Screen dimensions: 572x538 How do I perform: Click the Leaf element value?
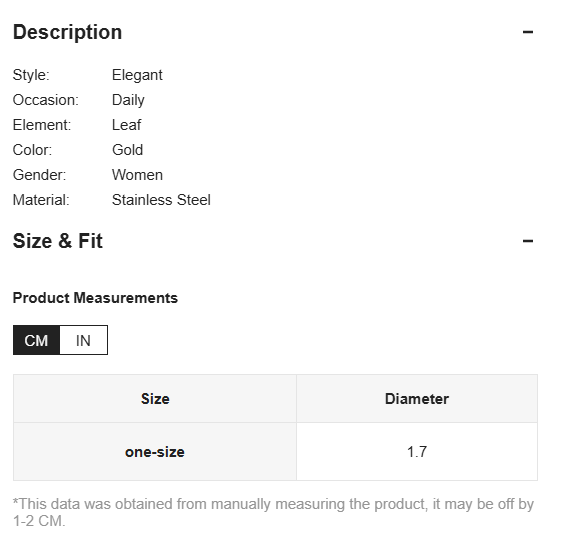click(126, 125)
